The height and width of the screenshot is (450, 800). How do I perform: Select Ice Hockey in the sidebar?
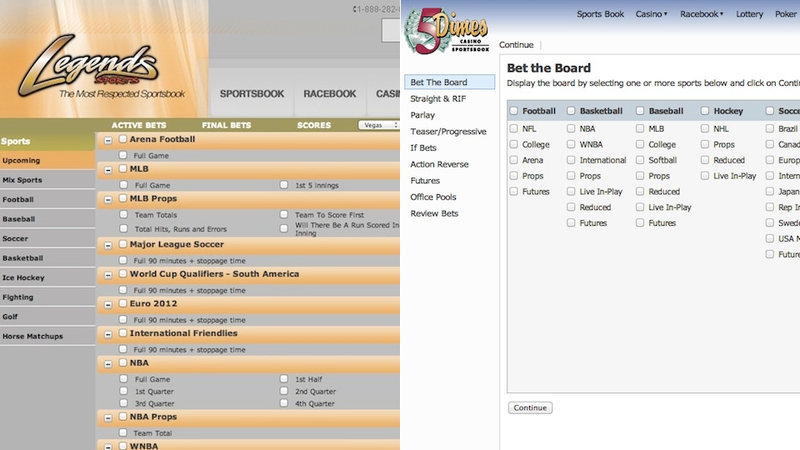click(x=47, y=278)
